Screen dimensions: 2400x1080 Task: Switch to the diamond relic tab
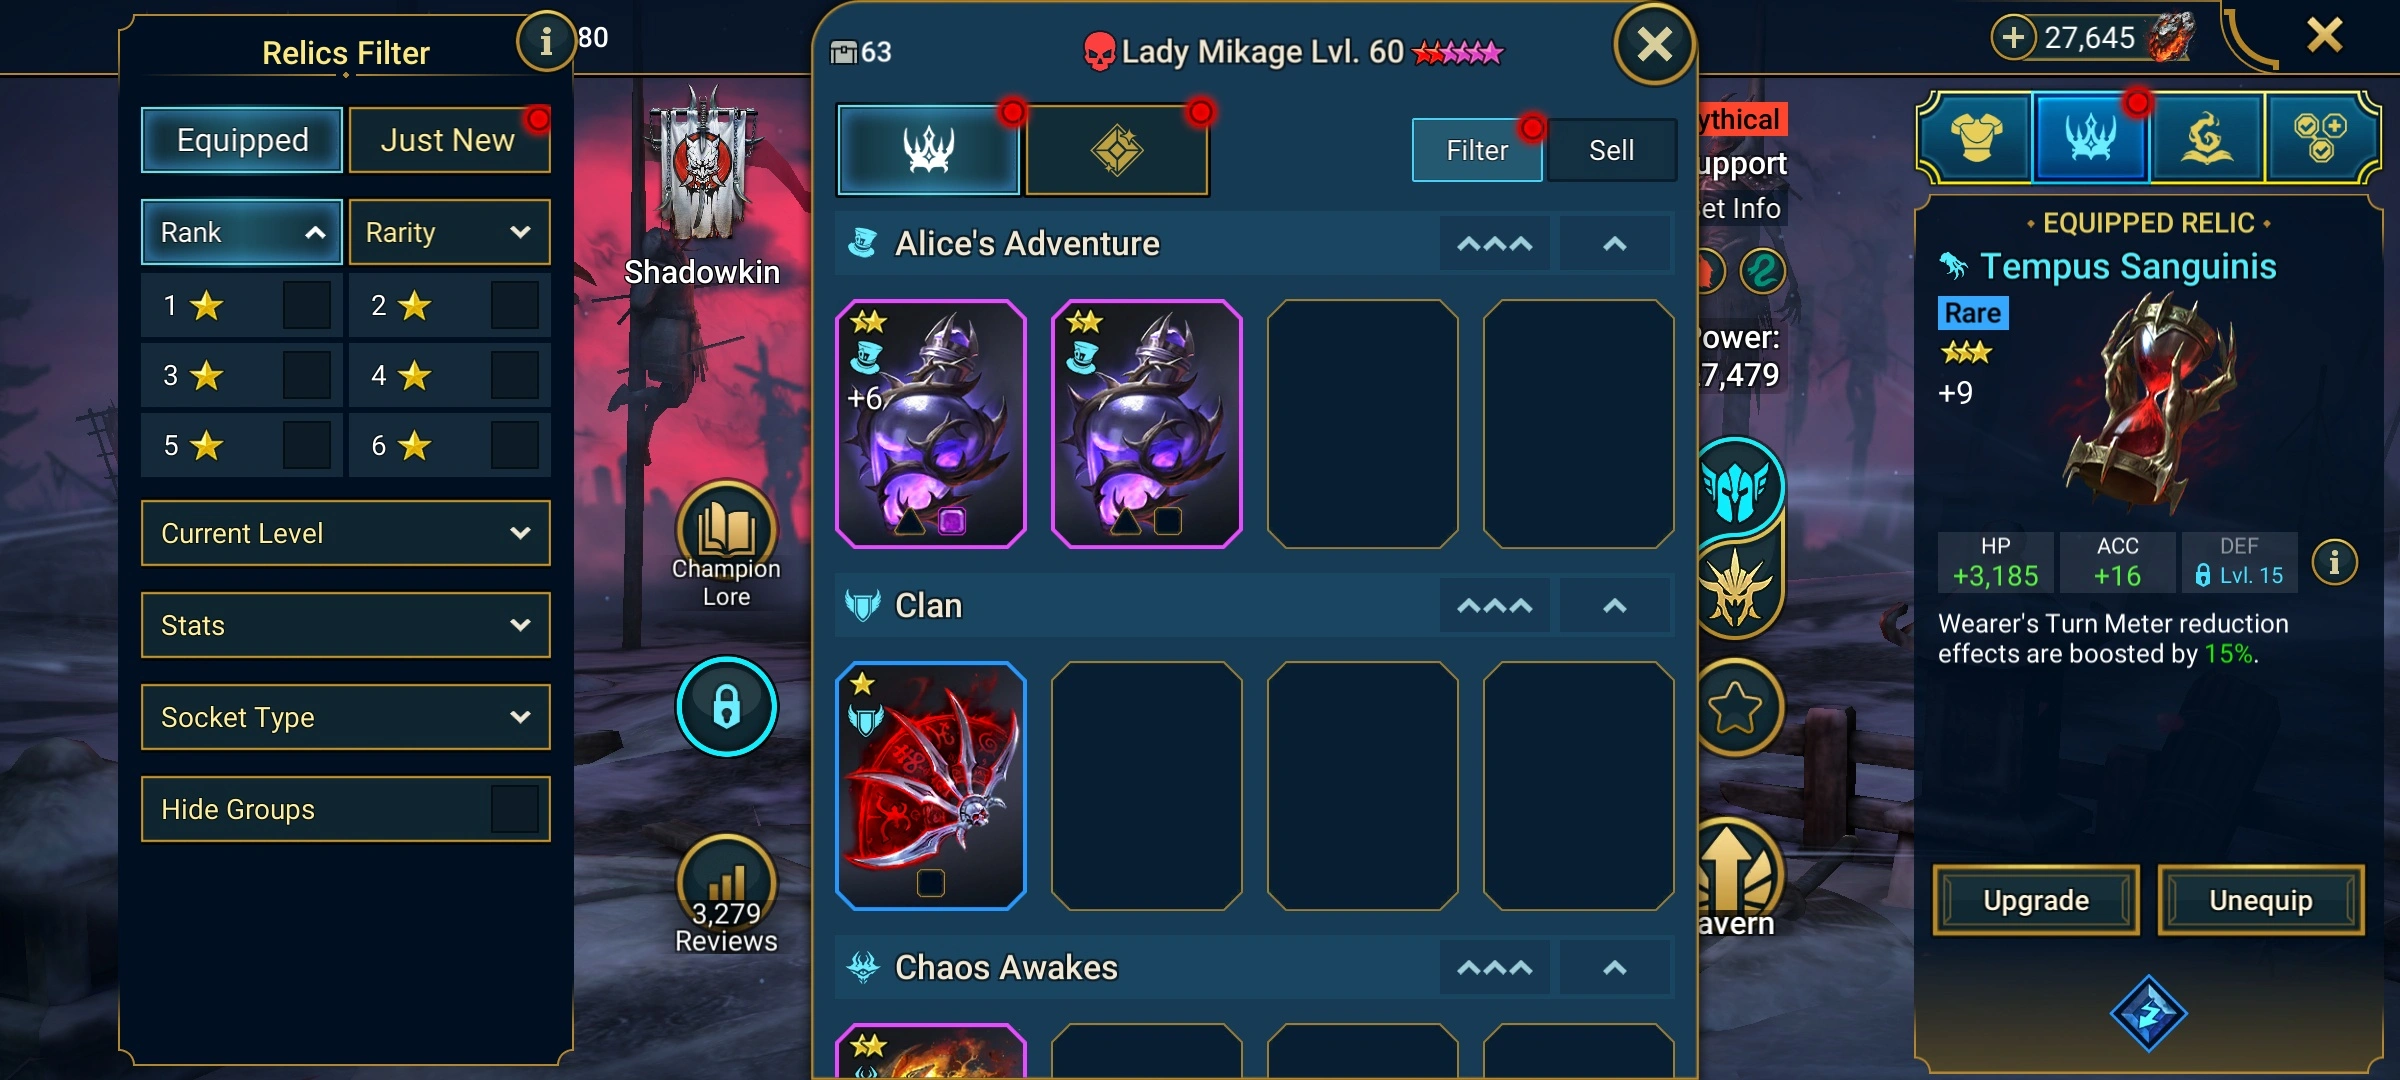pyautogui.click(x=1117, y=151)
